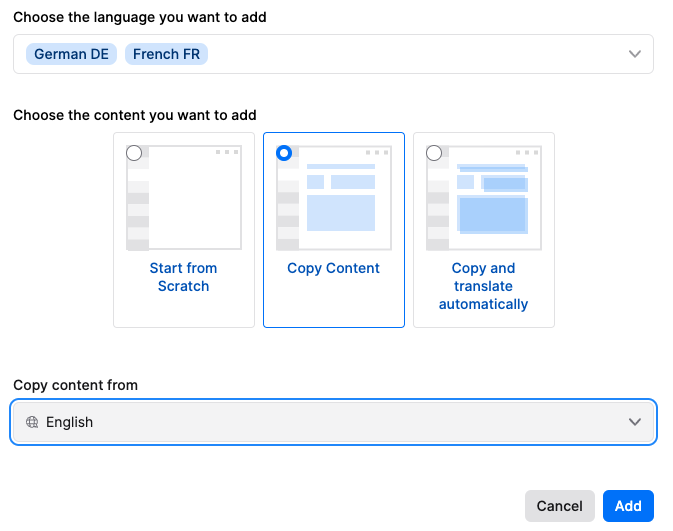
Task: Click the French FR language tag
Action: (167, 54)
